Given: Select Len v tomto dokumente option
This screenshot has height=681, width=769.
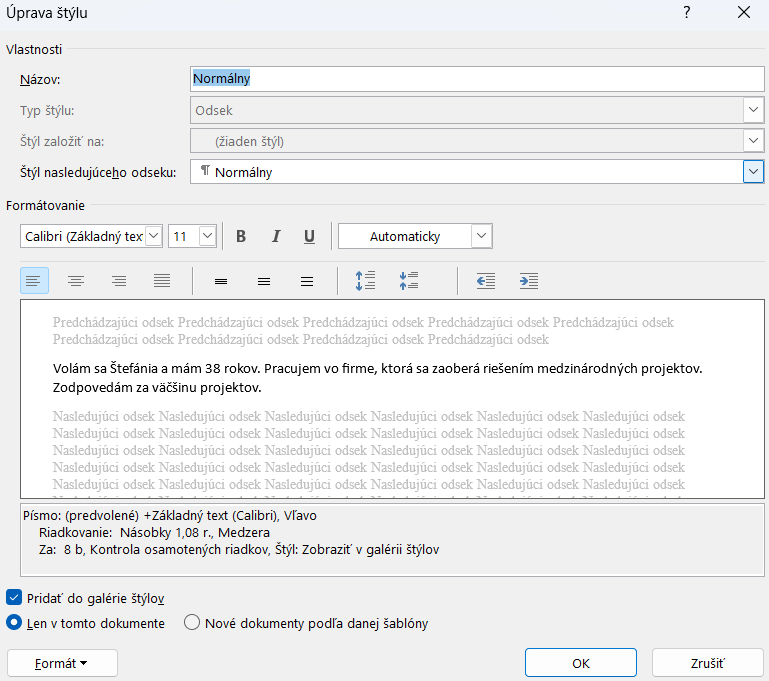Looking at the screenshot, I should [14, 623].
